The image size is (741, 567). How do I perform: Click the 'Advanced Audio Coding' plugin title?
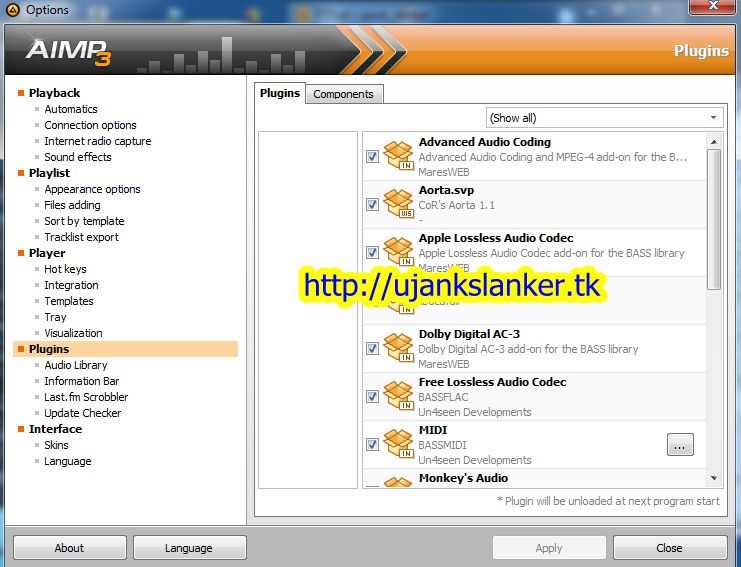coord(485,142)
